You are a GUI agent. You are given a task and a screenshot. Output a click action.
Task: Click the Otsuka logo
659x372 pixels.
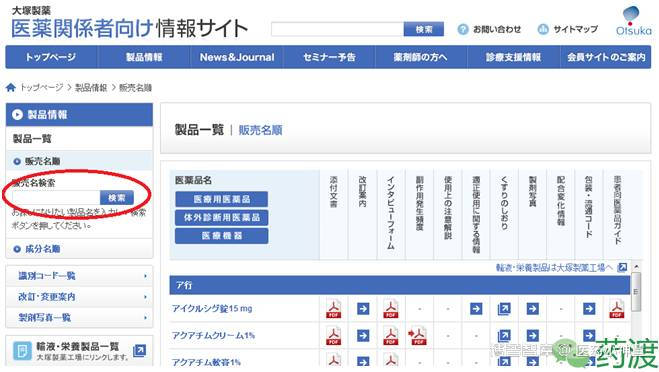coord(633,21)
